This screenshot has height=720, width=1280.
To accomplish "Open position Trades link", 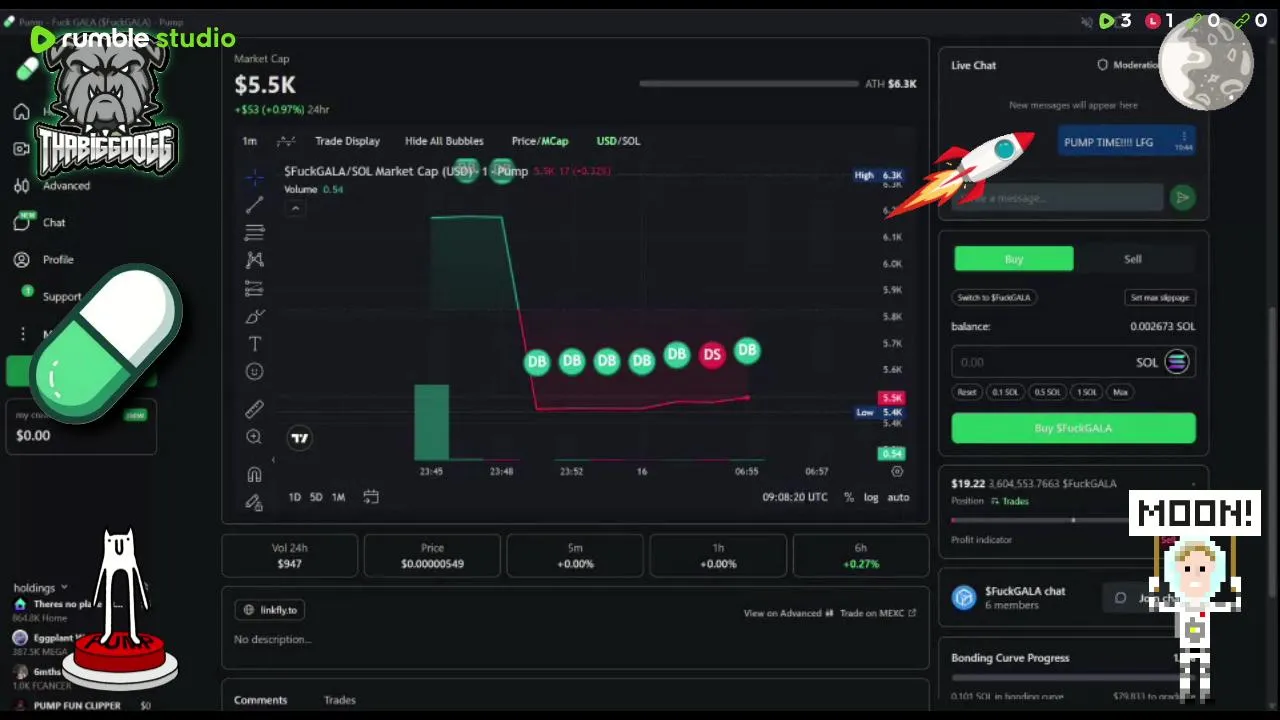I will (1010, 501).
